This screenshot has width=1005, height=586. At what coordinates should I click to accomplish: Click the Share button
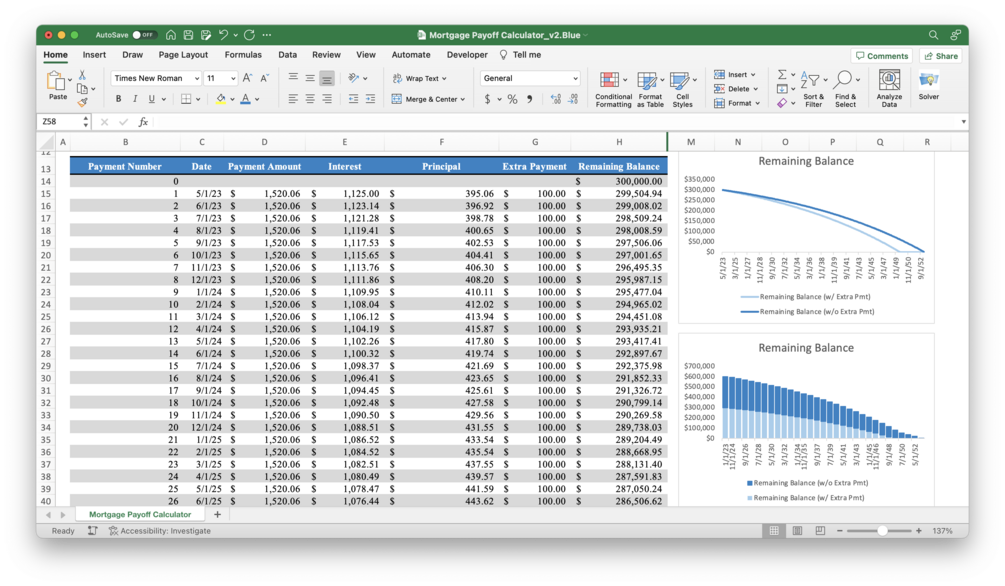pos(941,56)
